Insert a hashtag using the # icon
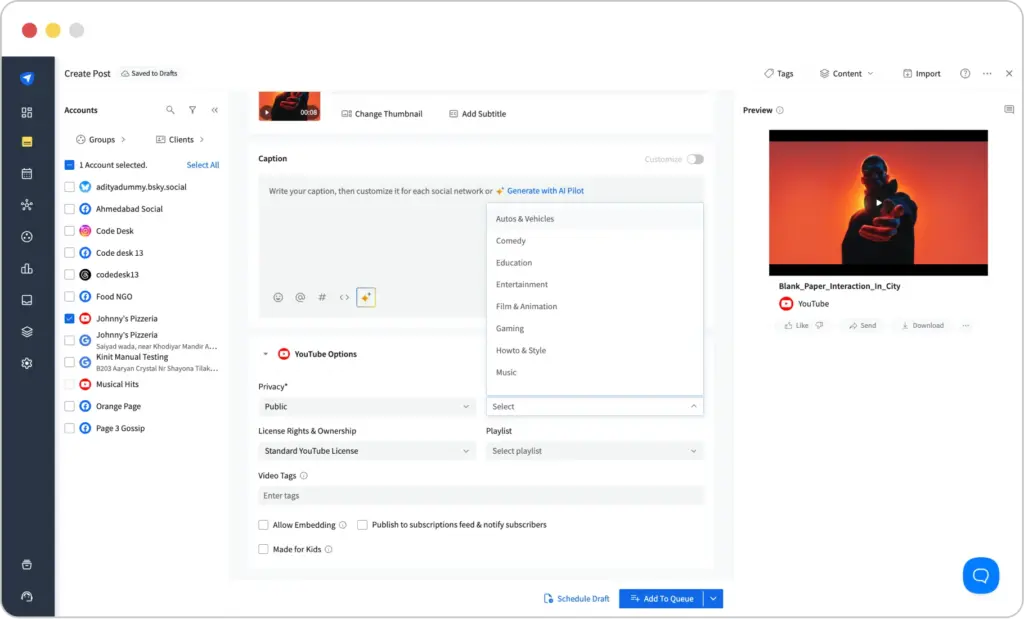 (322, 297)
